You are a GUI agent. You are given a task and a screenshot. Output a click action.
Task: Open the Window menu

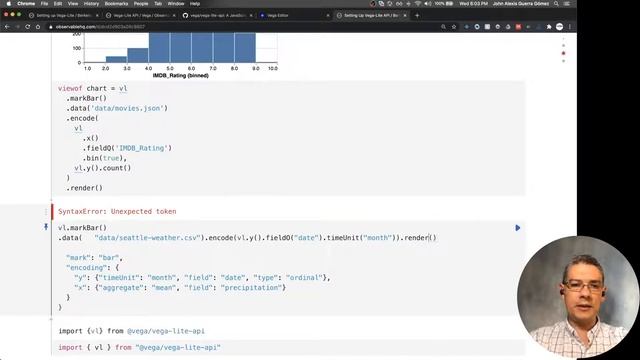tap(176, 4)
